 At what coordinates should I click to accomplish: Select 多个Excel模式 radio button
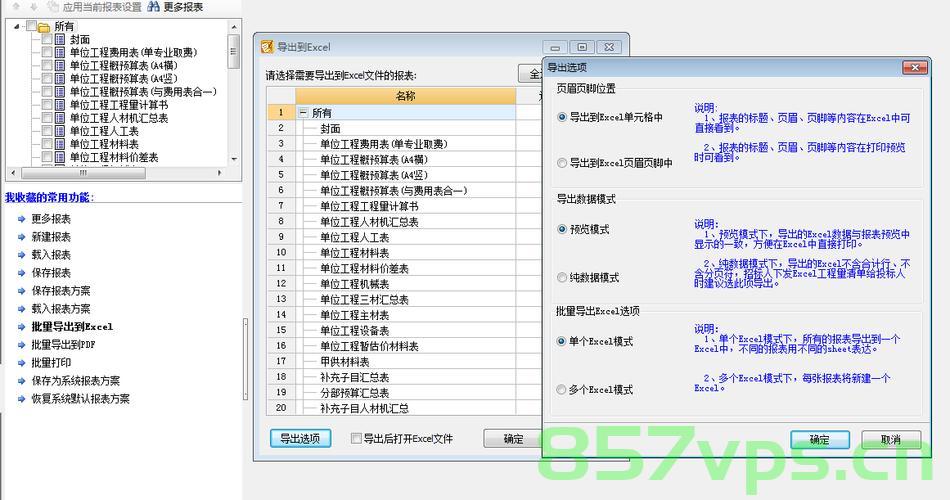pos(561,390)
